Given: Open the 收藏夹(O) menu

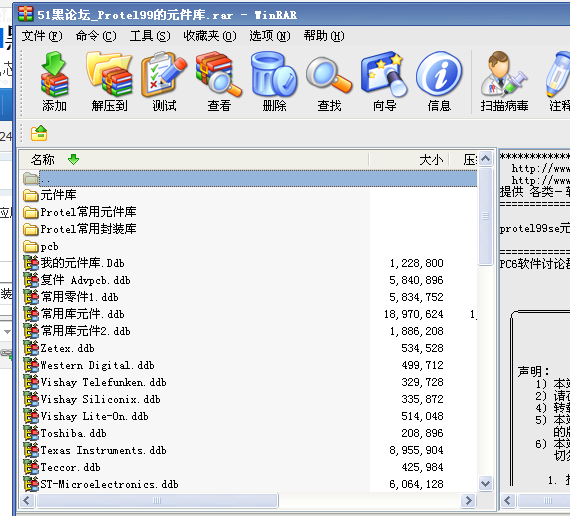Looking at the screenshot, I should coord(210,36).
